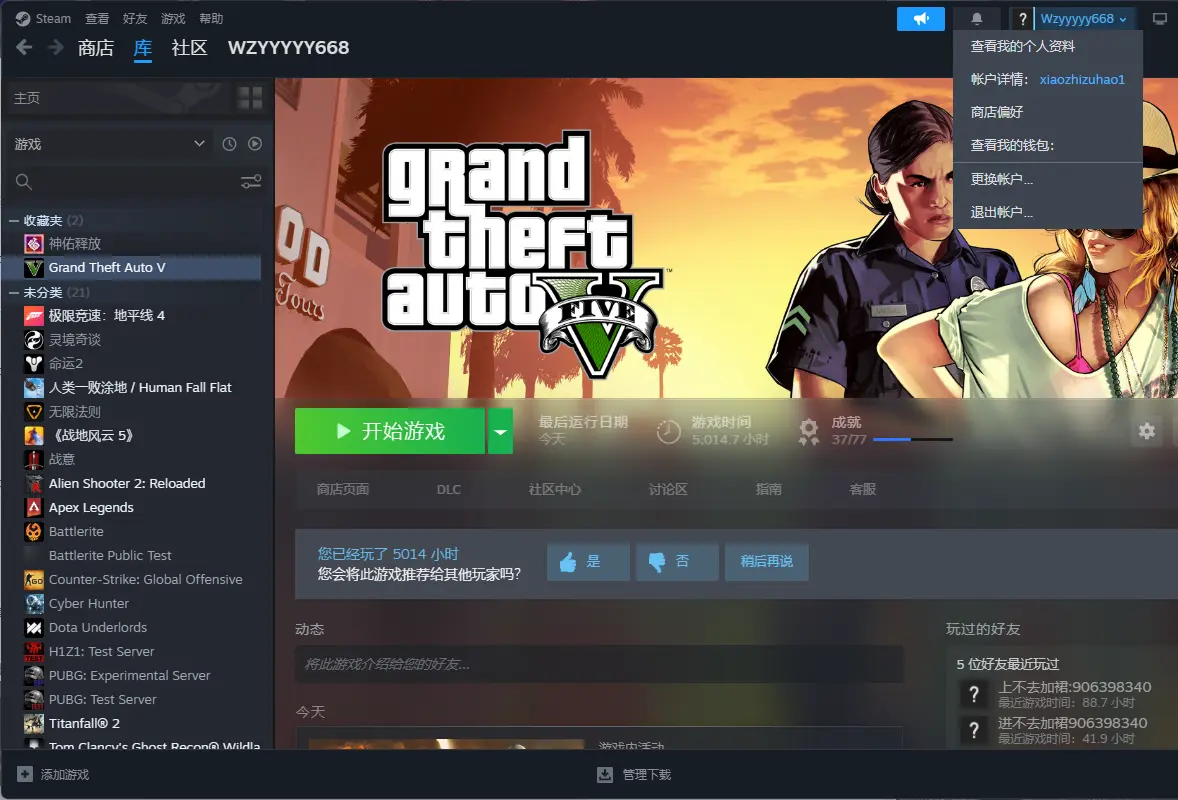Viewport: 1178px width, 800px height.
Task: Select the Dota Underlords game icon
Action: 34,628
